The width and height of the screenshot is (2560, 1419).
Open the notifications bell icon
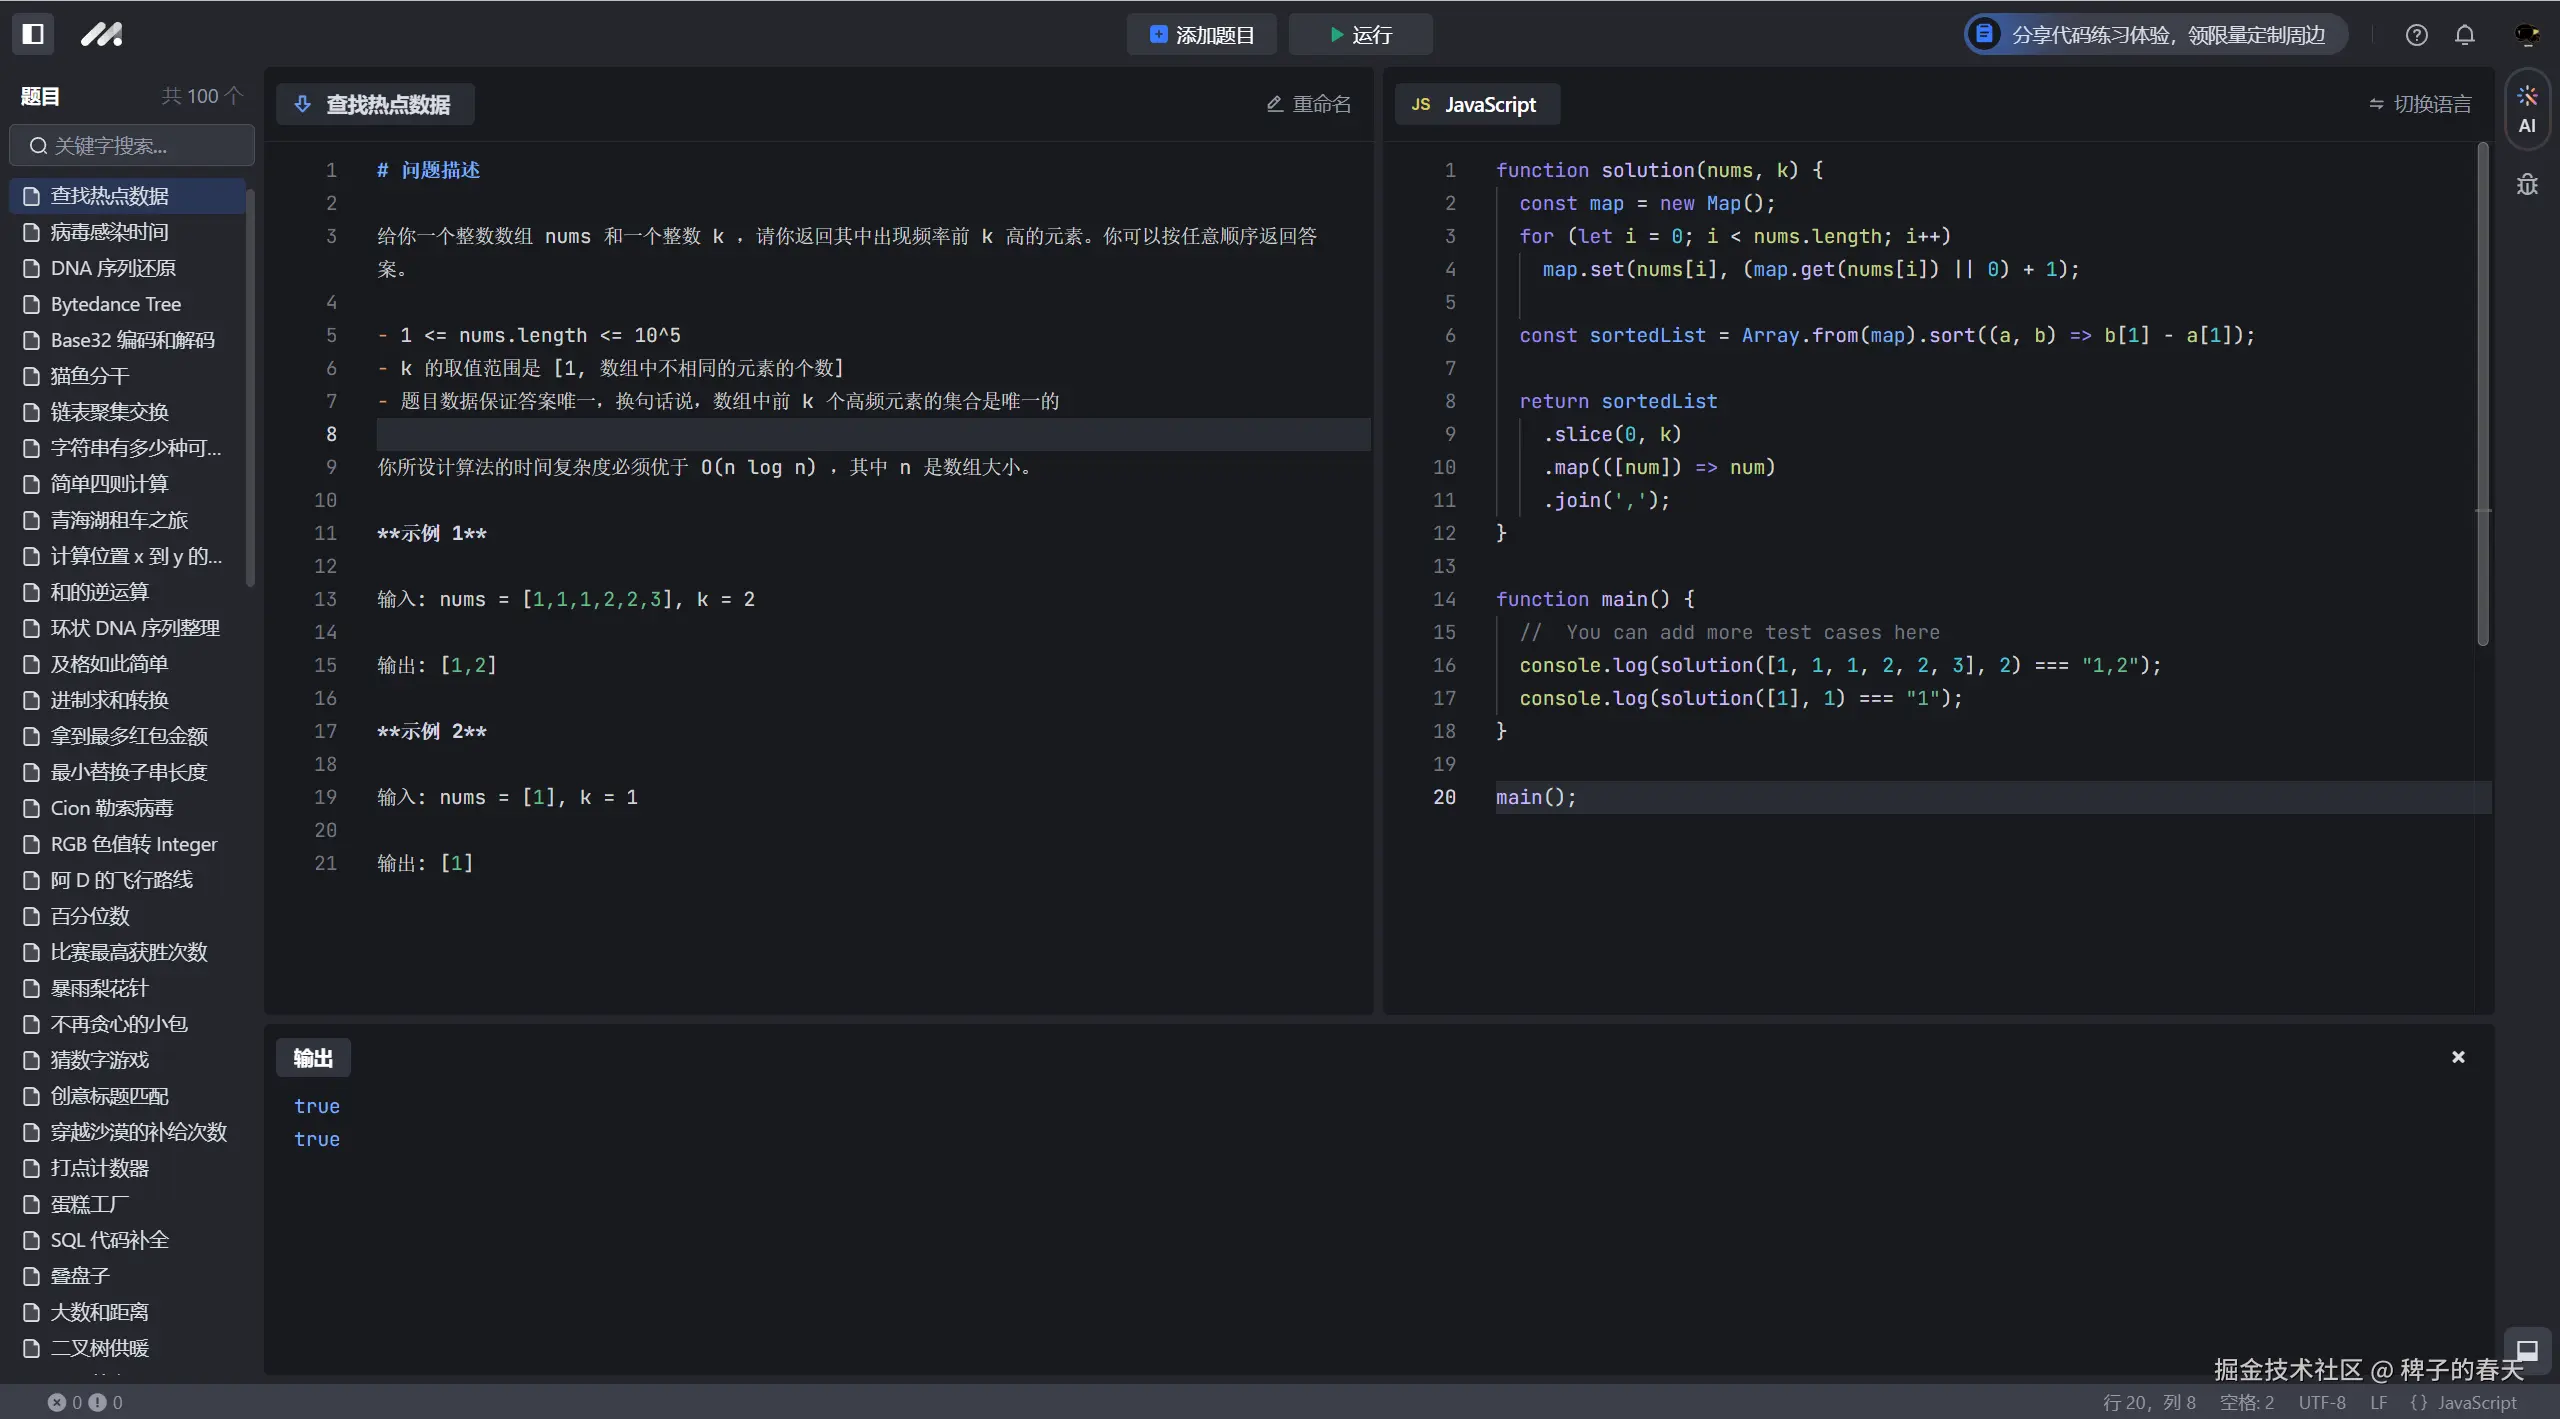tap(2465, 35)
